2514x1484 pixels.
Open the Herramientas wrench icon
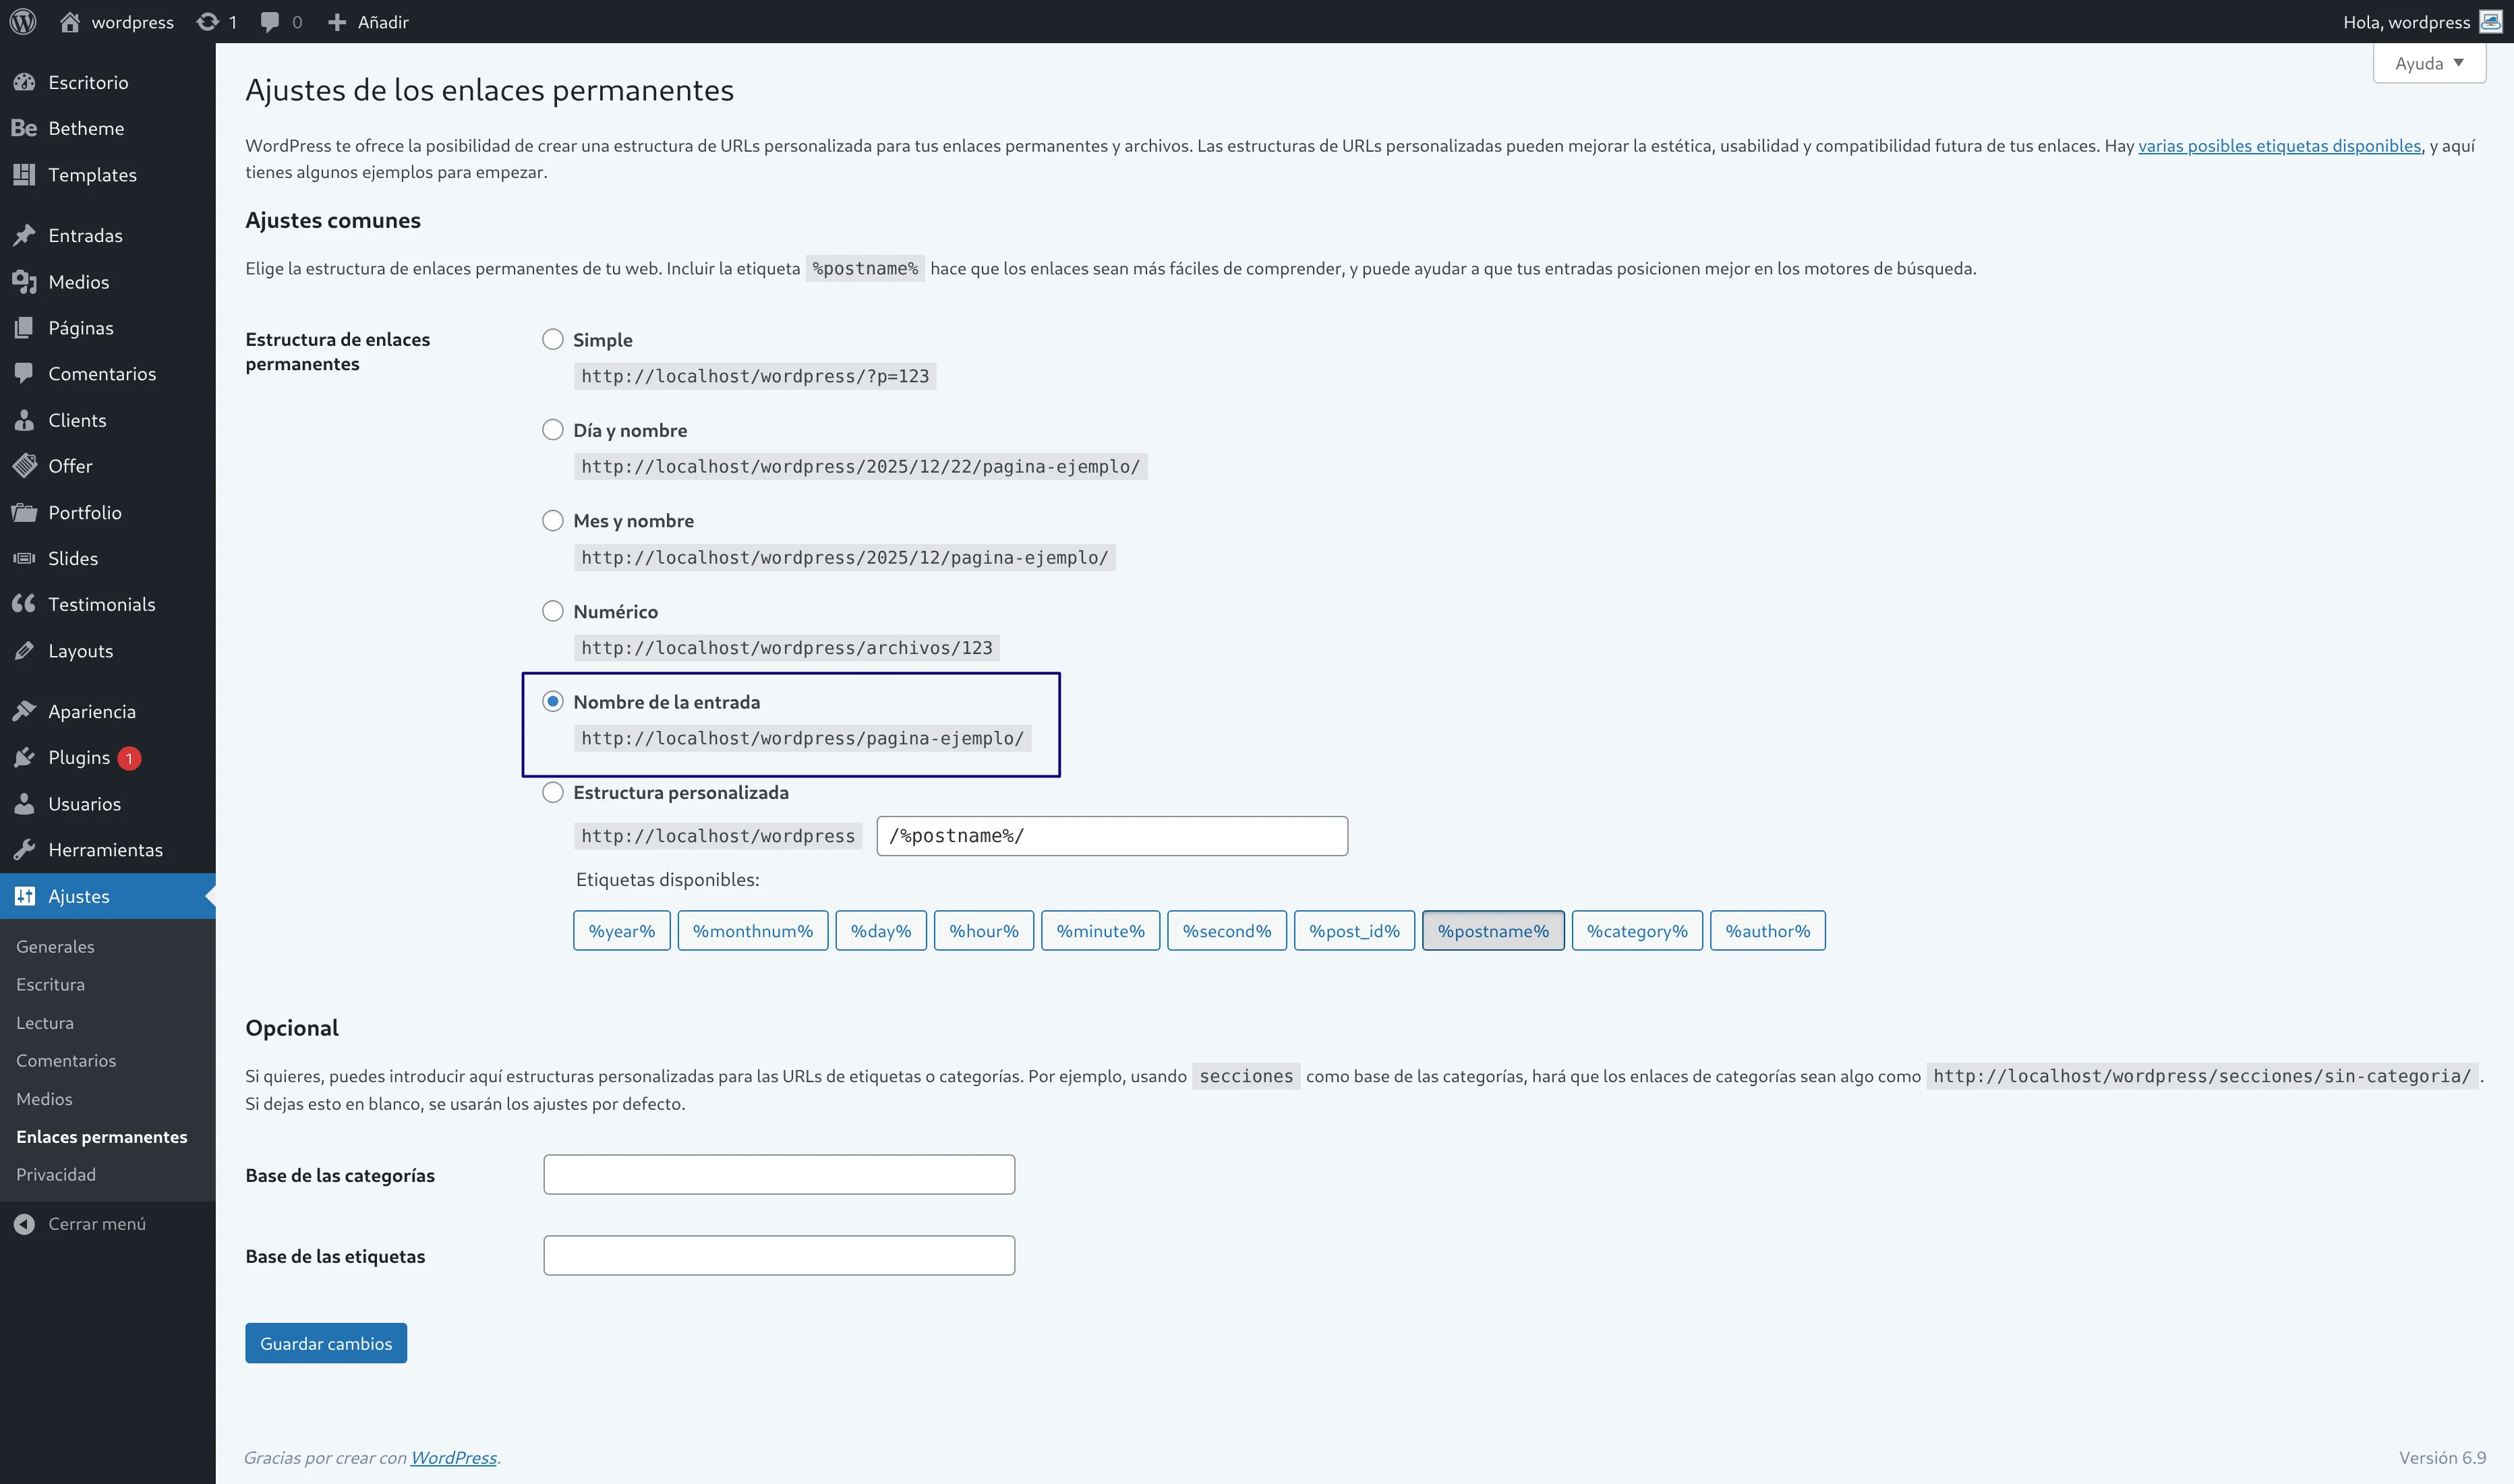click(24, 850)
